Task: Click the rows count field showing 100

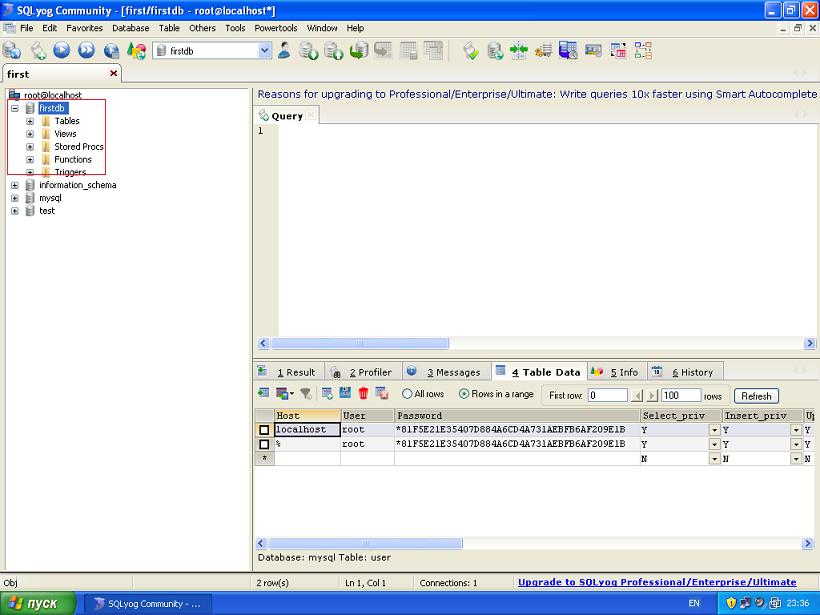Action: point(680,395)
